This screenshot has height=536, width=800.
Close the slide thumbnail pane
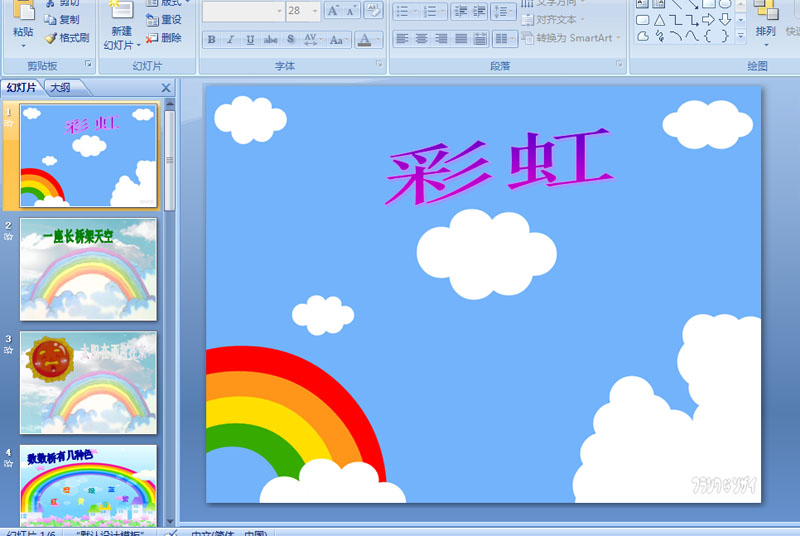166,88
